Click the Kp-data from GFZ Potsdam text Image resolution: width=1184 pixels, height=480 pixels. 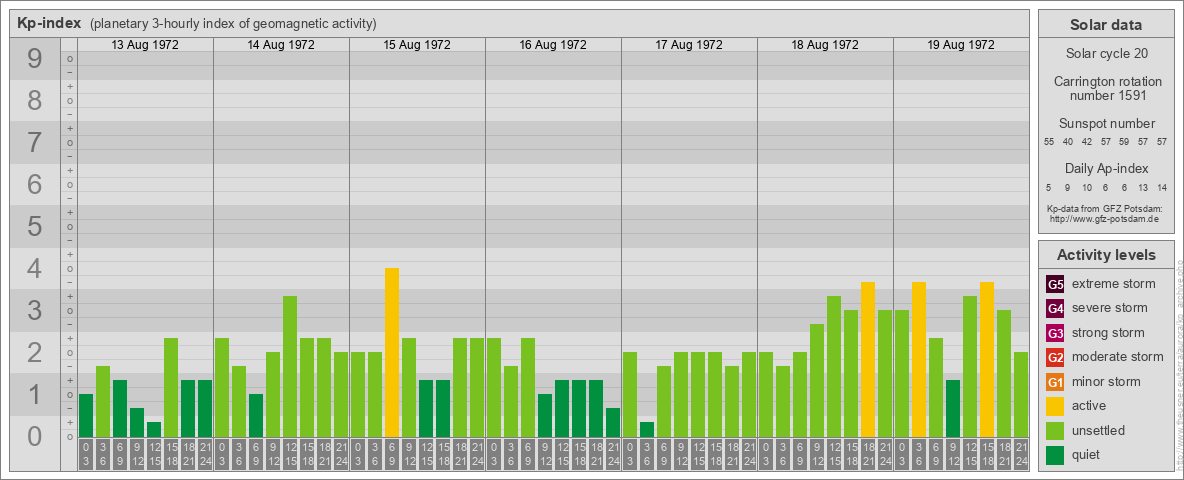click(x=1104, y=208)
